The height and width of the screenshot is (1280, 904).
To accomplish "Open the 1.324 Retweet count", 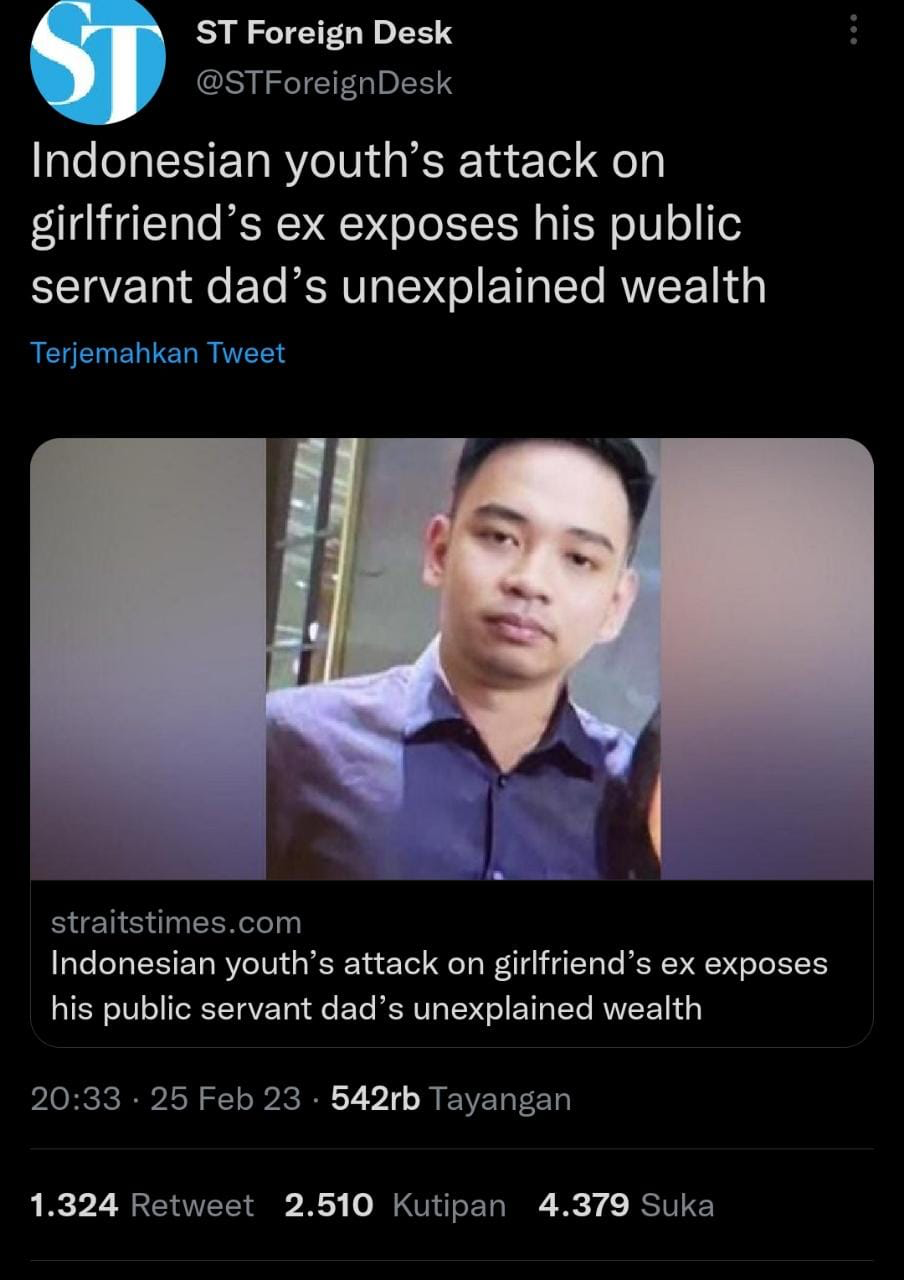I will (74, 1205).
